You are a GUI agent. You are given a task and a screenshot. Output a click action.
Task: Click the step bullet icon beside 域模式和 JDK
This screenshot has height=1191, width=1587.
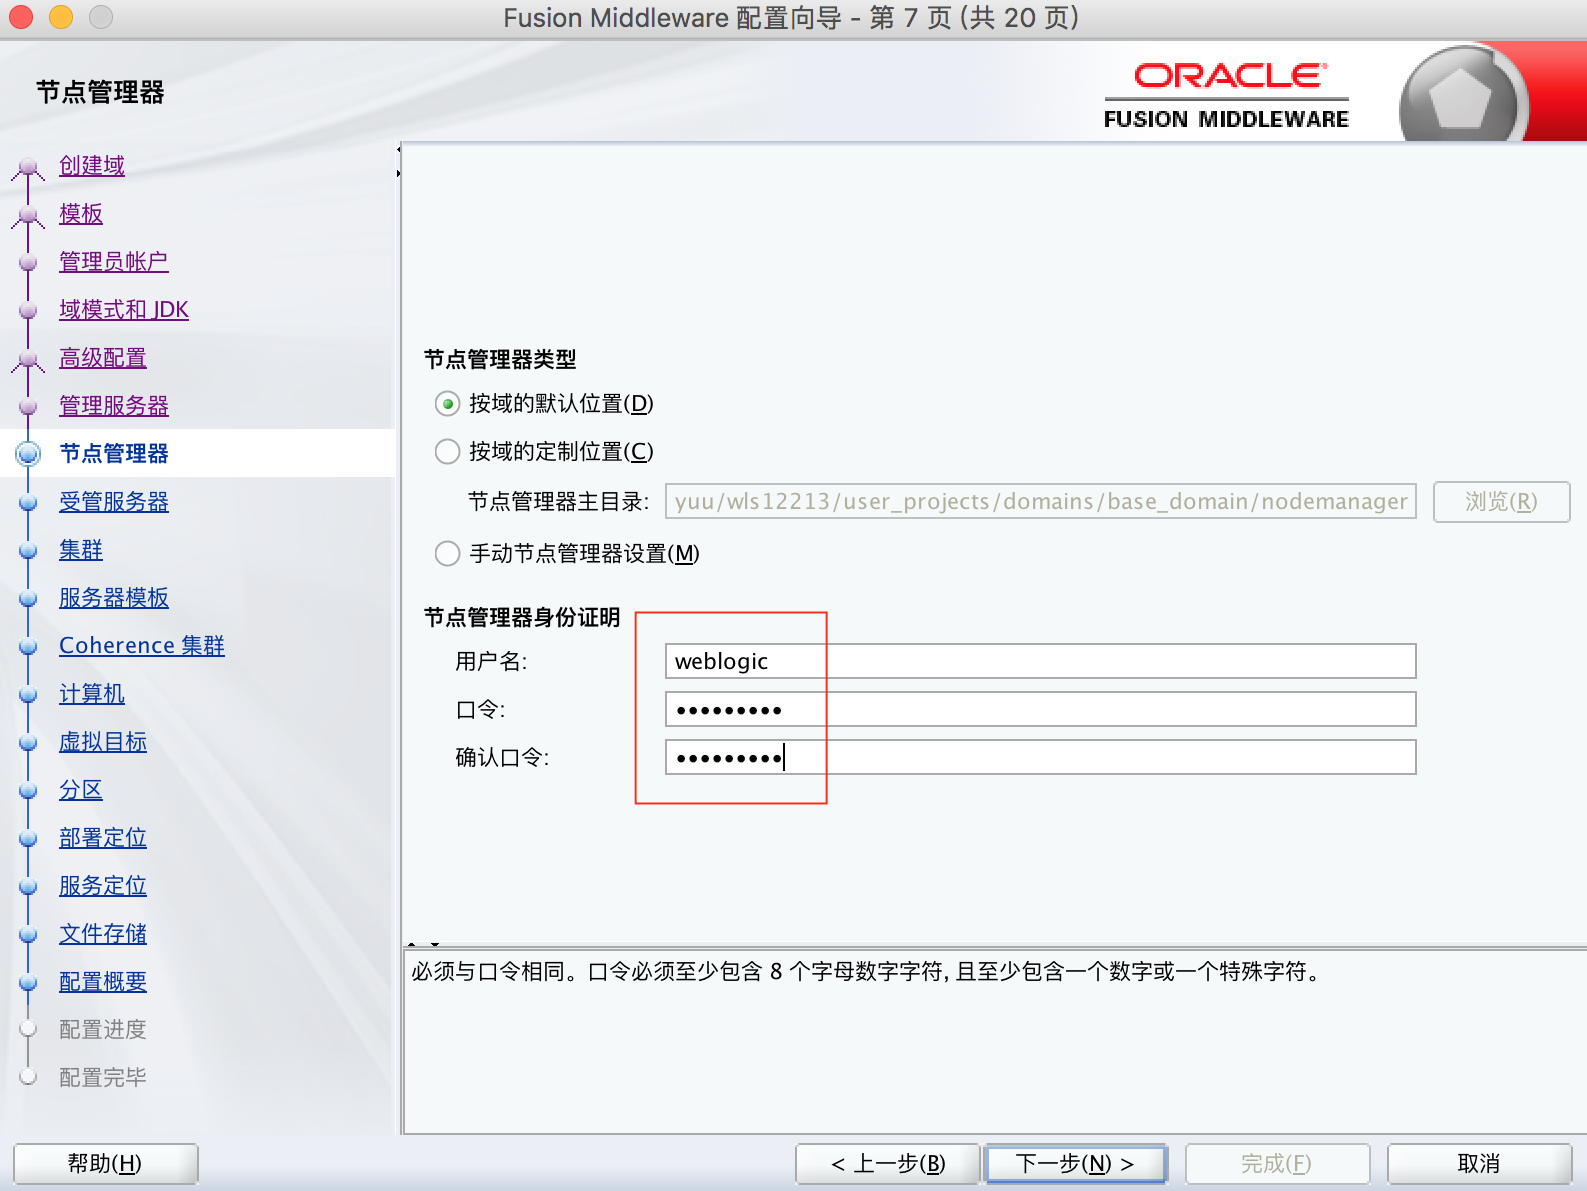28,311
